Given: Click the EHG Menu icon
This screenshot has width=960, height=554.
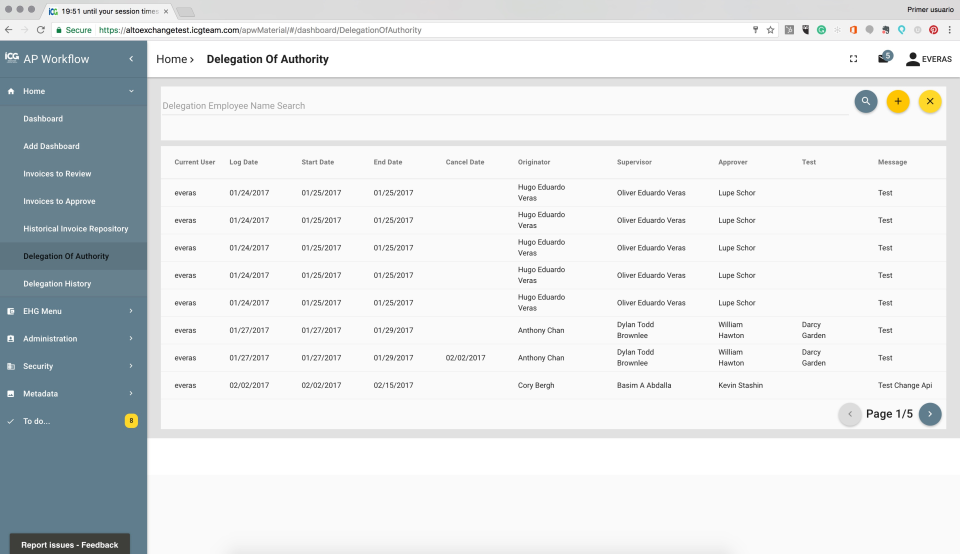Looking at the screenshot, I should (x=10, y=312).
